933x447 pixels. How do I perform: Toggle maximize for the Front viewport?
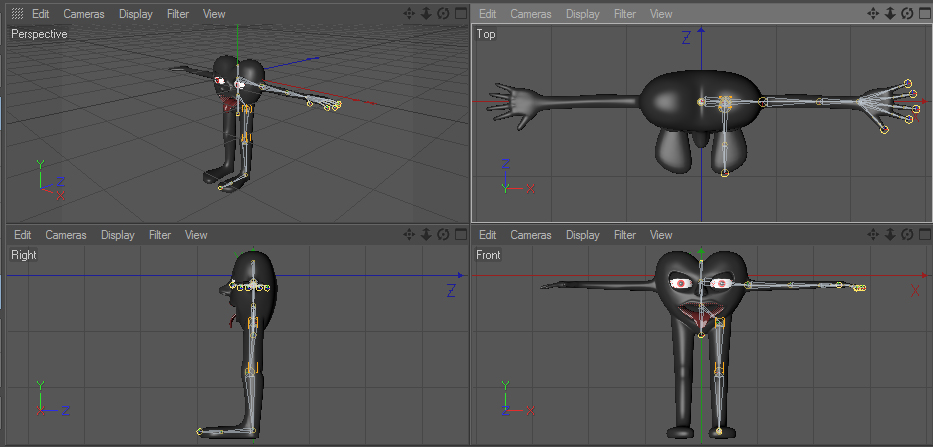[x=924, y=235]
